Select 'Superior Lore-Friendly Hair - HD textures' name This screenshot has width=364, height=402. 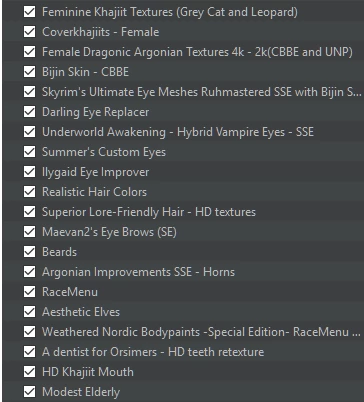click(149, 212)
